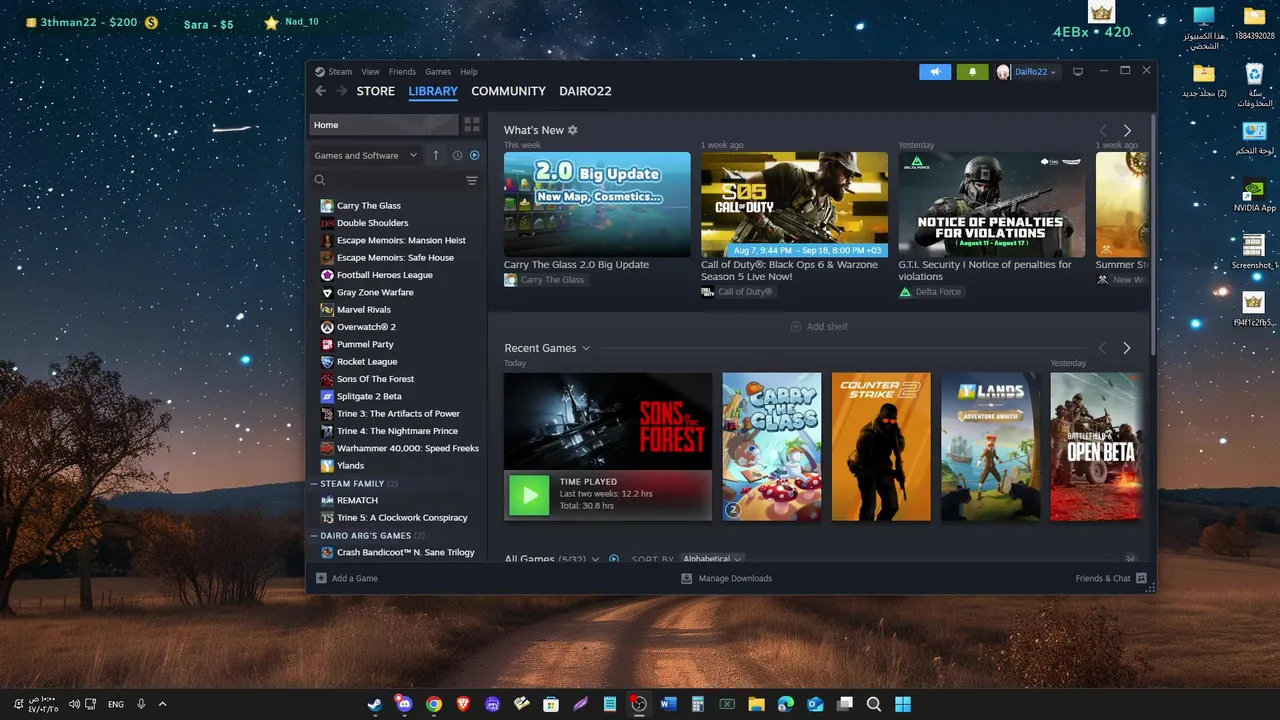1280x720 pixels.
Task: Collapse DAIRO ARG'S GAMES section
Action: coord(314,536)
